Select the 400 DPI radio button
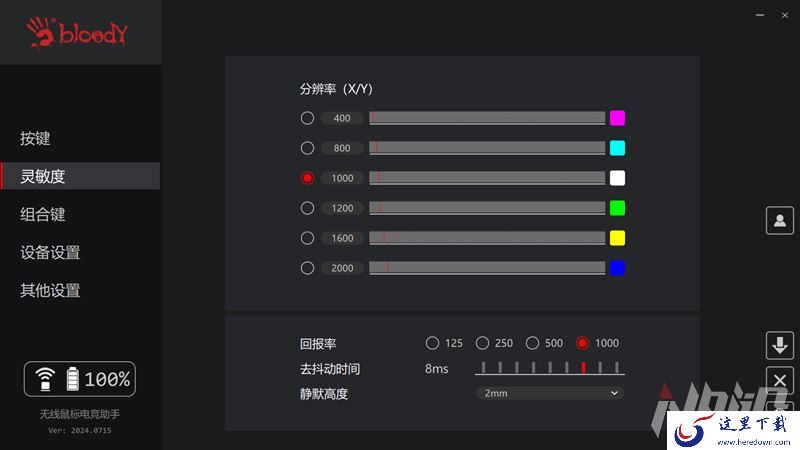 307,118
